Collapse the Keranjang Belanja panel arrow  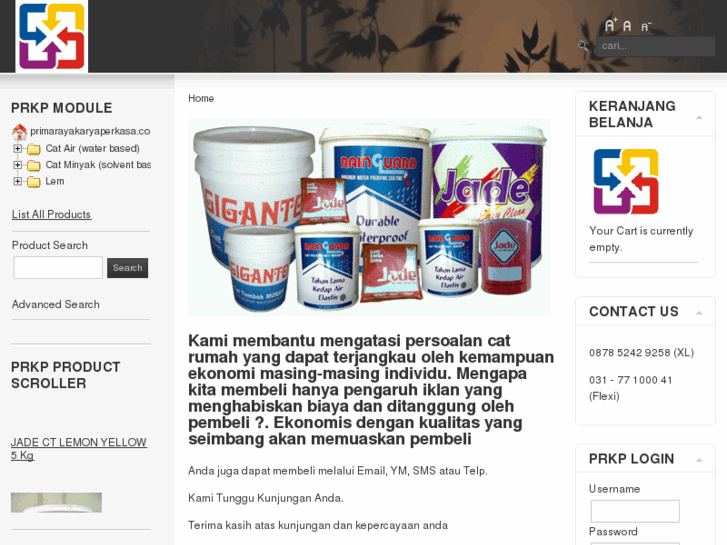pyautogui.click(x=699, y=117)
